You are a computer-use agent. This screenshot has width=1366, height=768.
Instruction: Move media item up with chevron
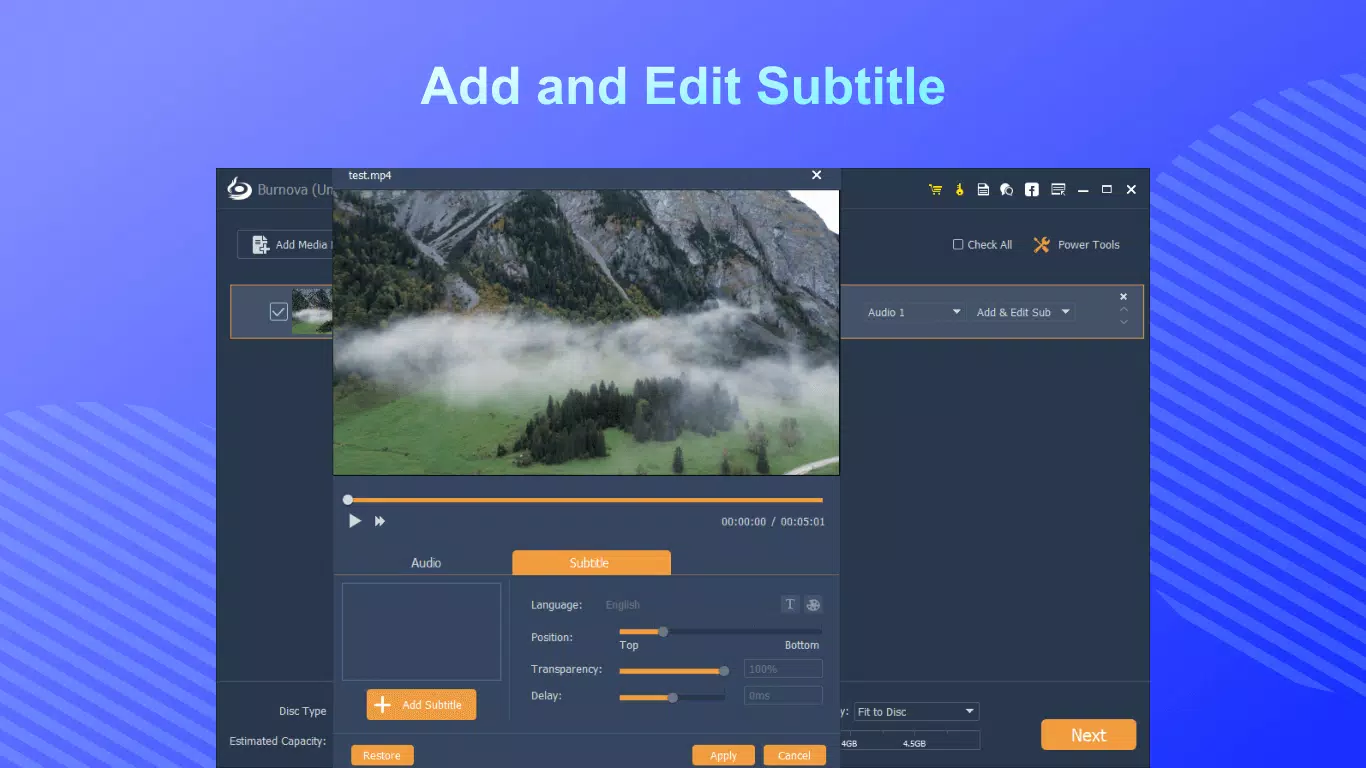click(x=1123, y=310)
